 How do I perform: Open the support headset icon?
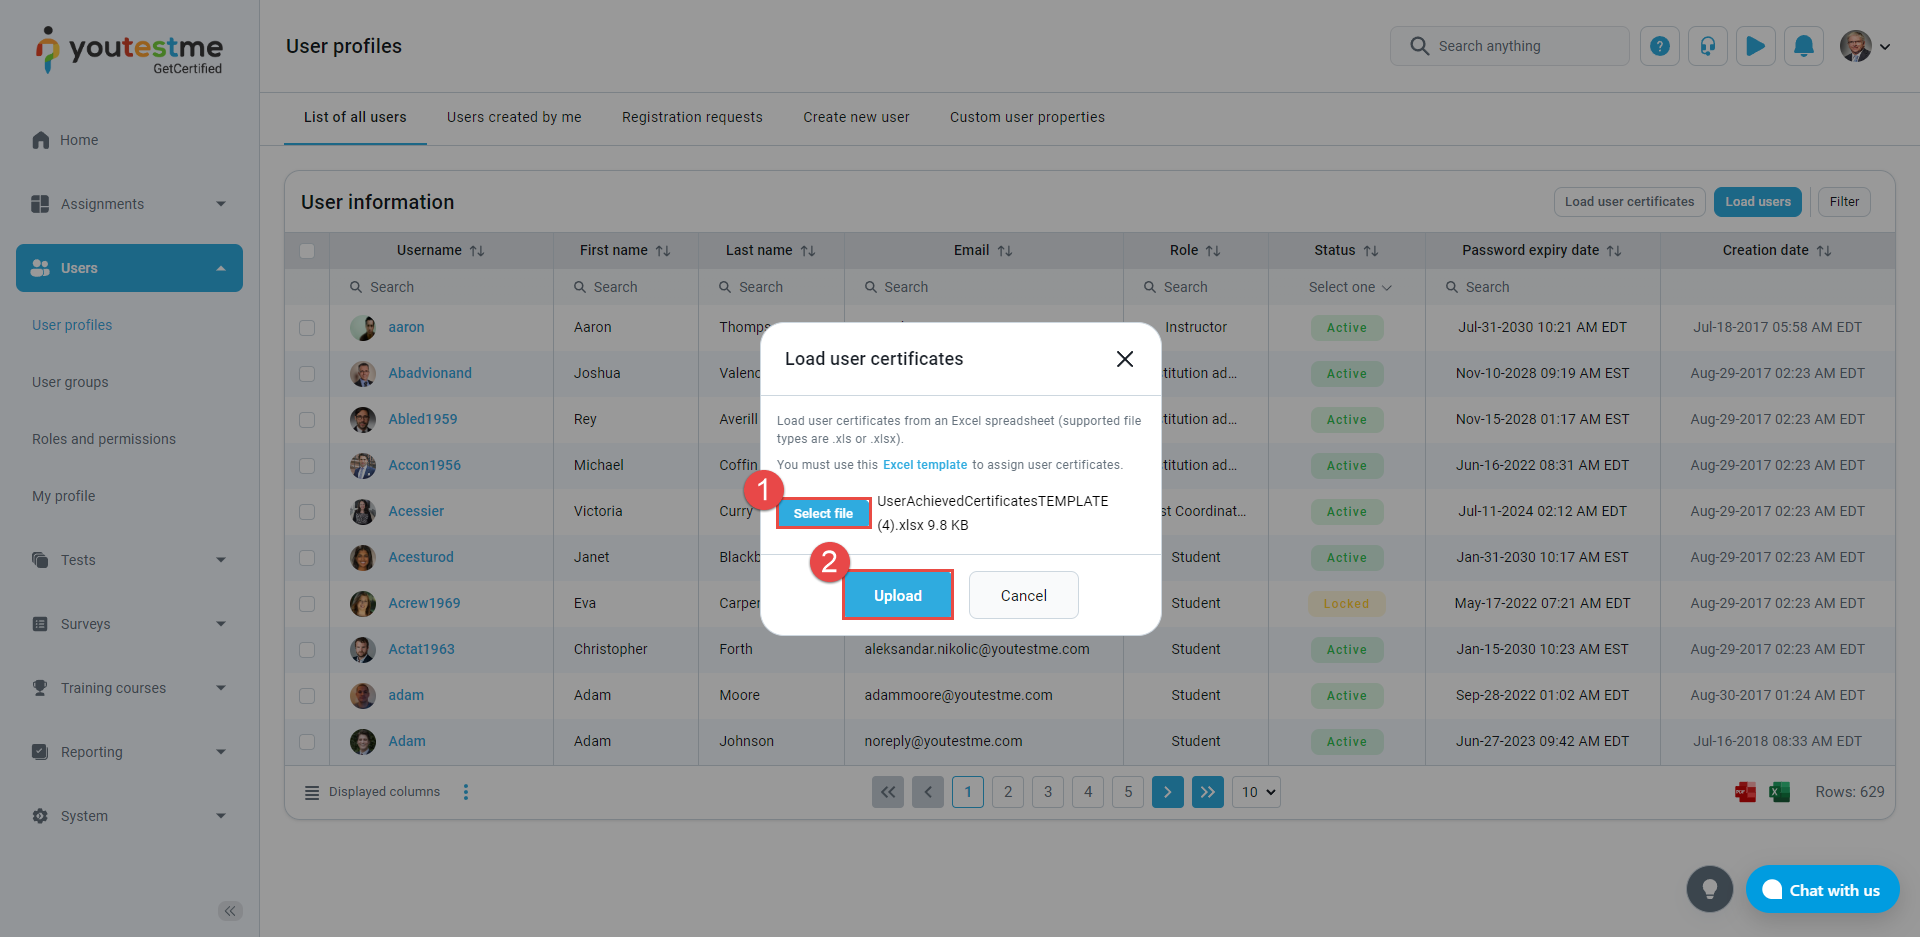[1707, 46]
